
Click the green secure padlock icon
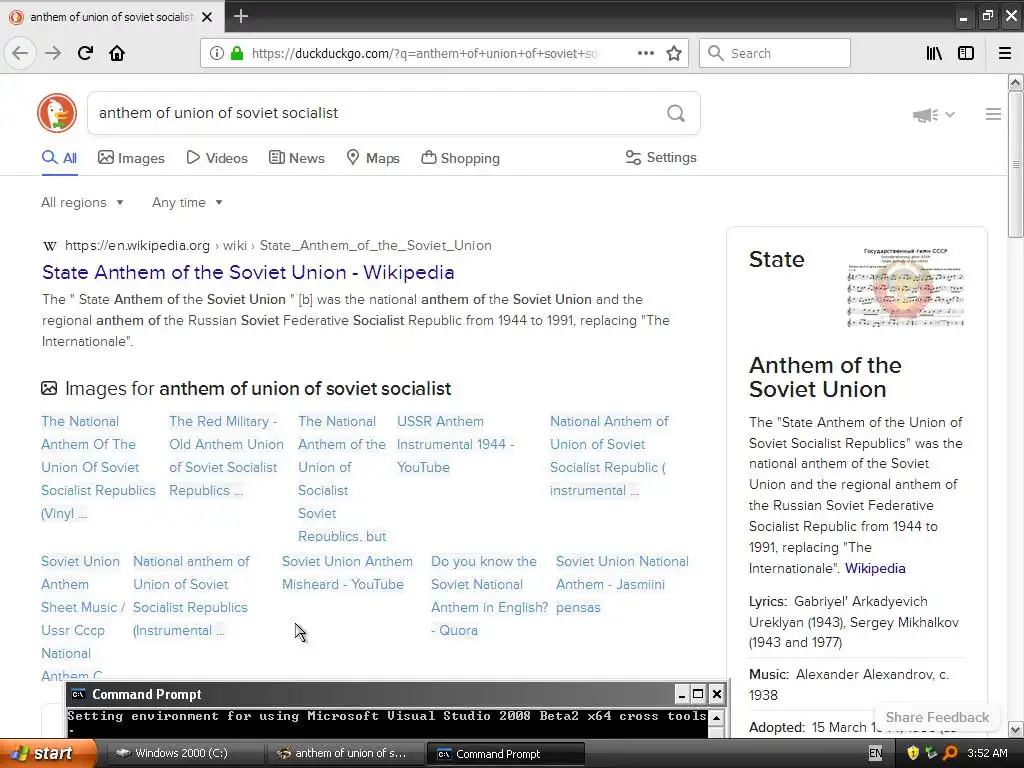237,54
